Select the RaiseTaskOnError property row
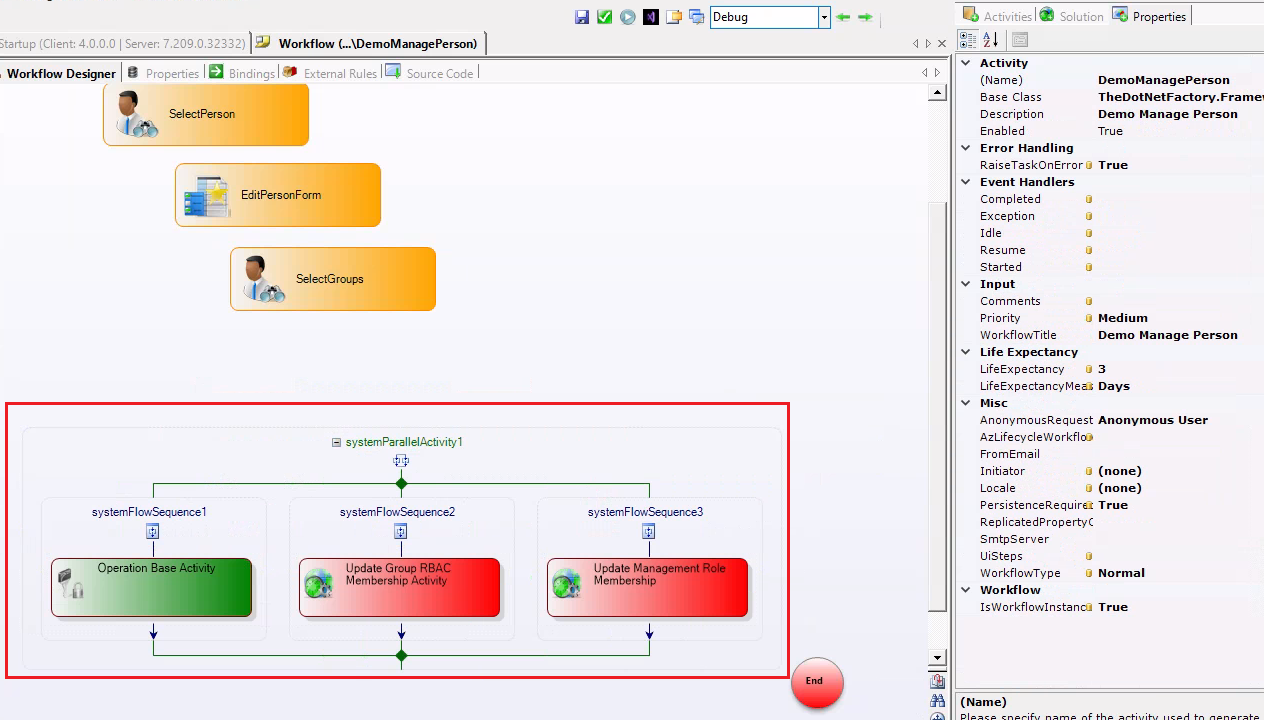This screenshot has height=720, width=1265. click(1110, 165)
